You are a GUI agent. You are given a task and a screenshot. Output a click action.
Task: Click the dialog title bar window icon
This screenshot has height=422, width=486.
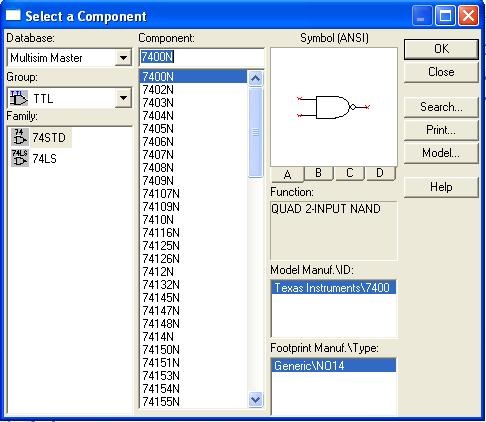pos(13,15)
